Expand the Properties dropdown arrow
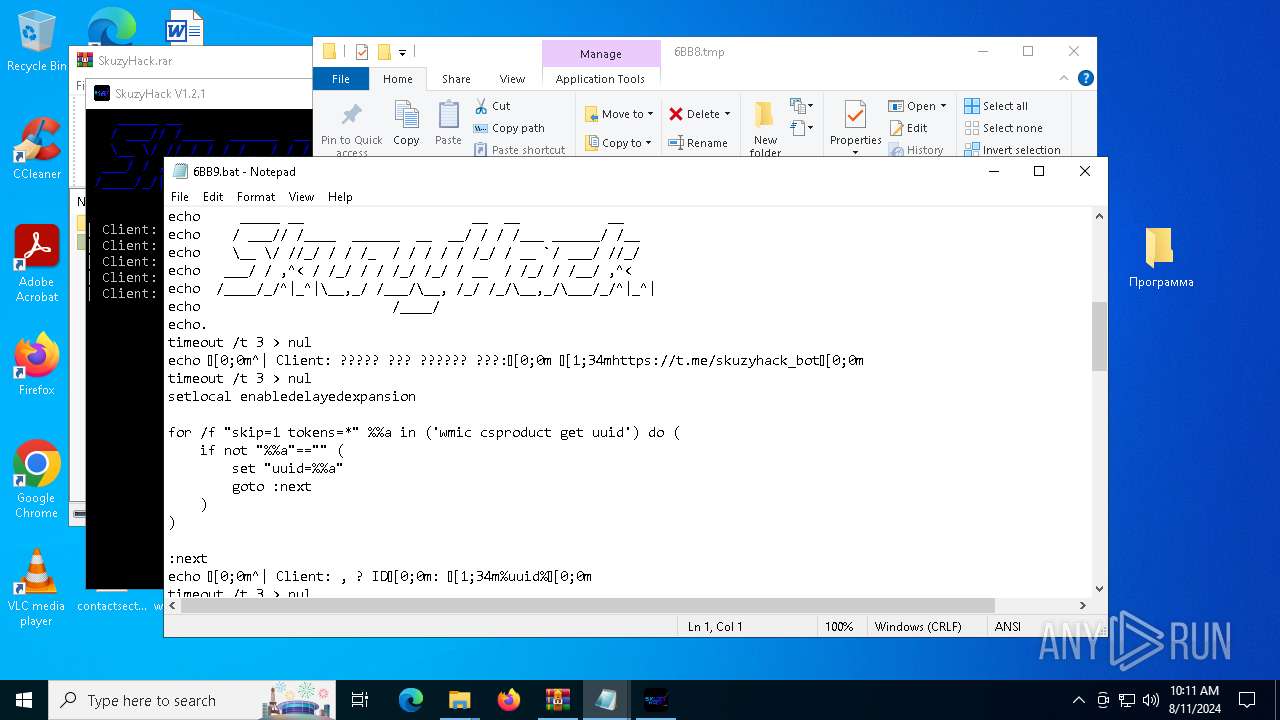This screenshot has height=720, width=1280. coord(855,152)
